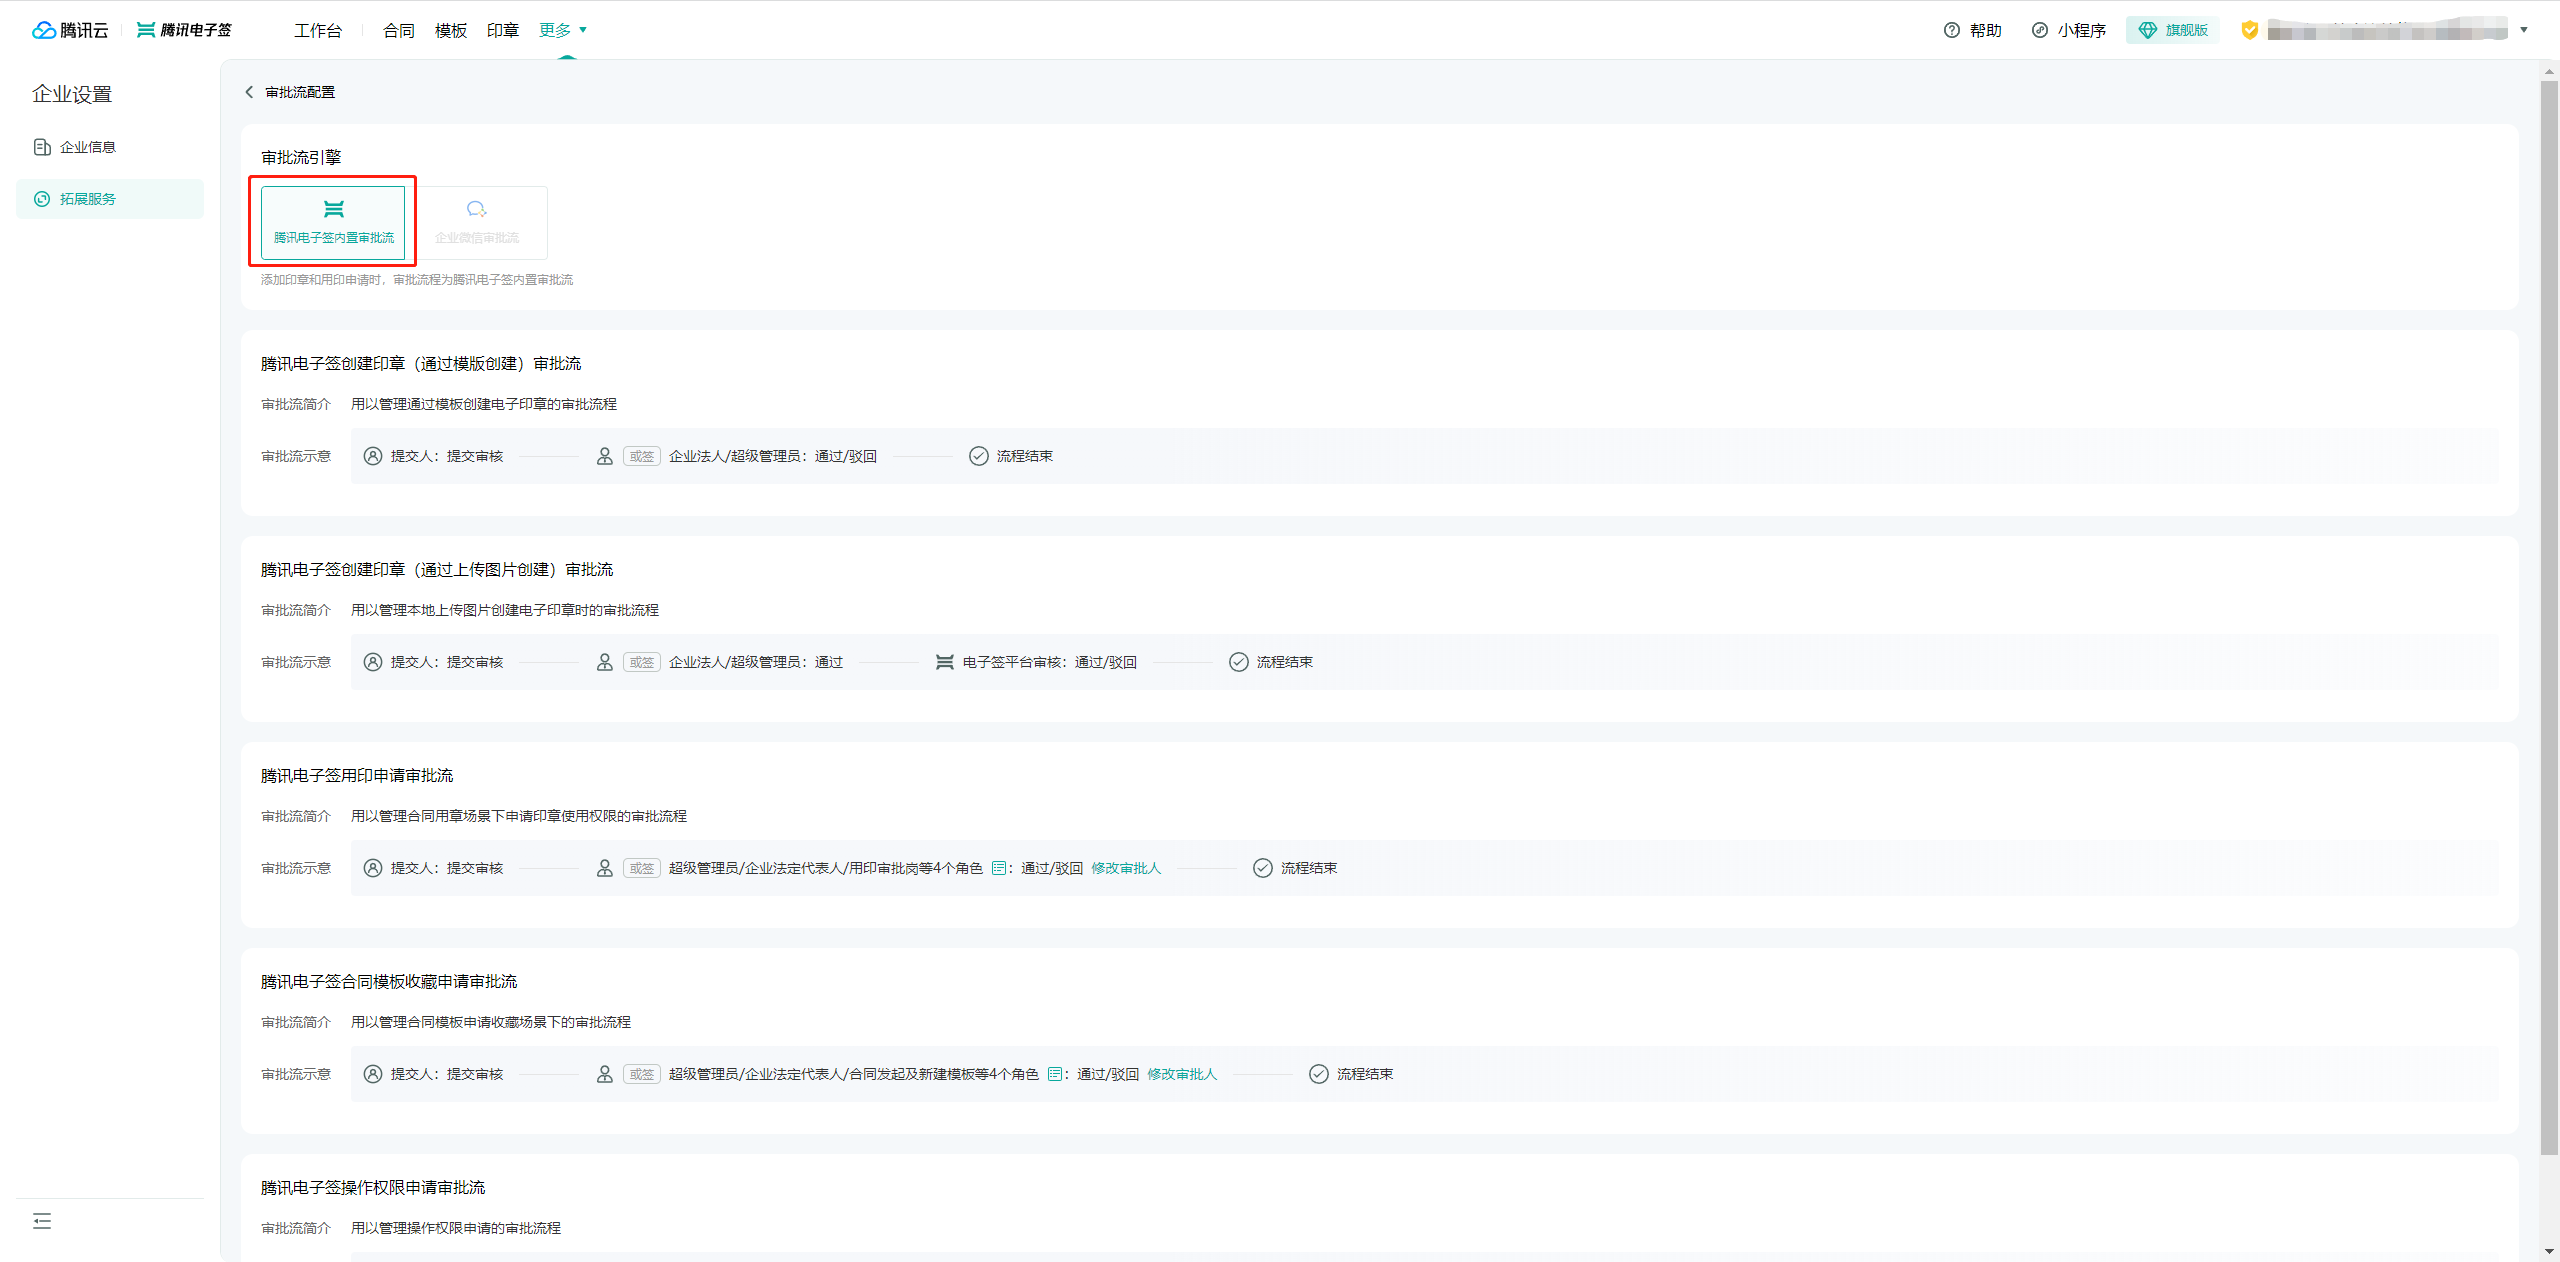
Task: Go back using the 审批流配置 arrow
Action: (249, 92)
